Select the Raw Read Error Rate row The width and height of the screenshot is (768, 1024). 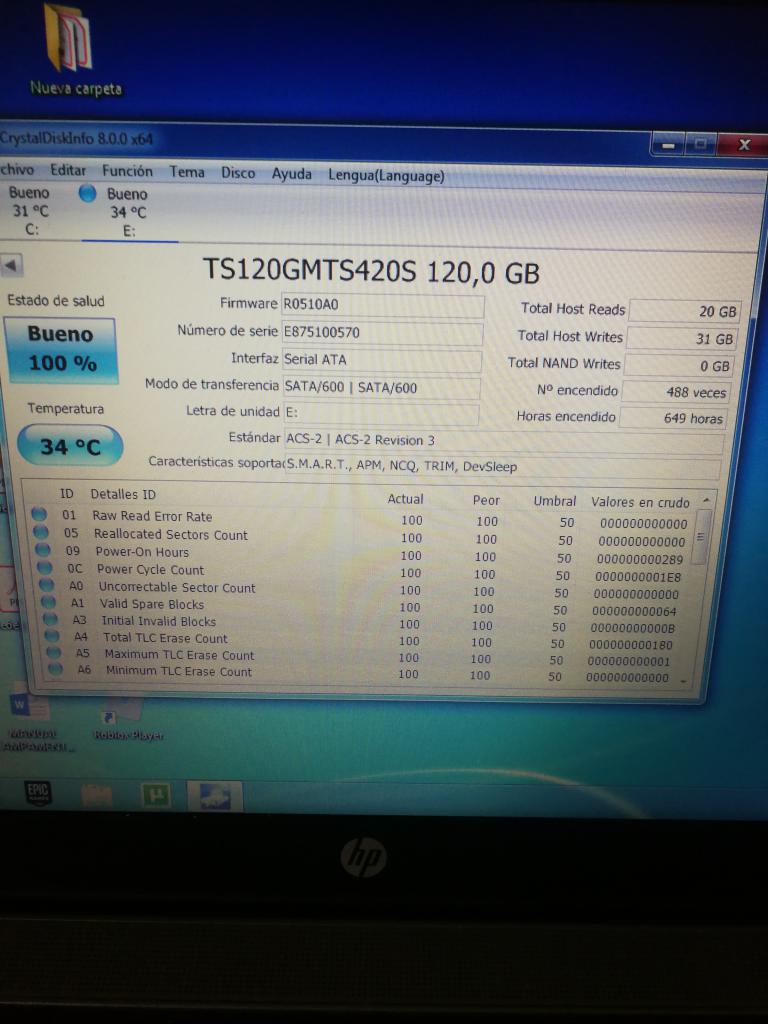(x=360, y=519)
